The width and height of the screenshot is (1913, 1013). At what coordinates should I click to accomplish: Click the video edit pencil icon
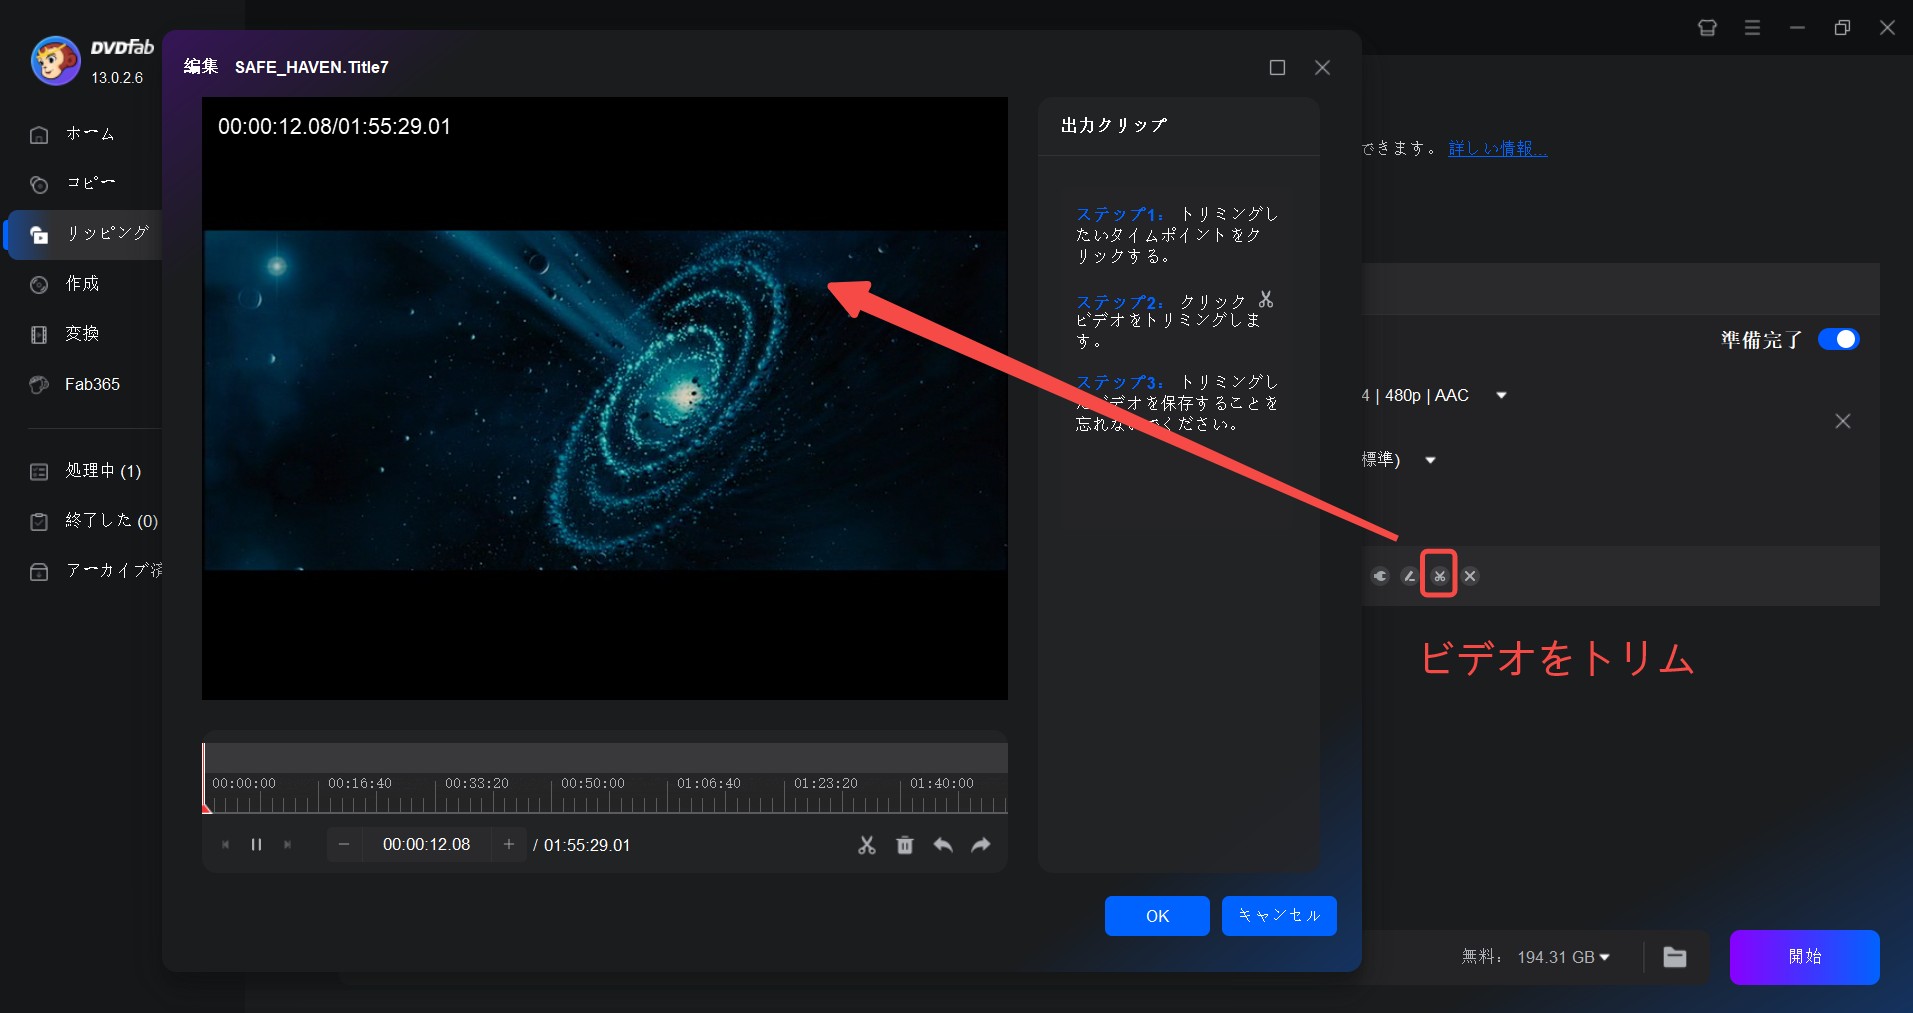[x=1409, y=576]
